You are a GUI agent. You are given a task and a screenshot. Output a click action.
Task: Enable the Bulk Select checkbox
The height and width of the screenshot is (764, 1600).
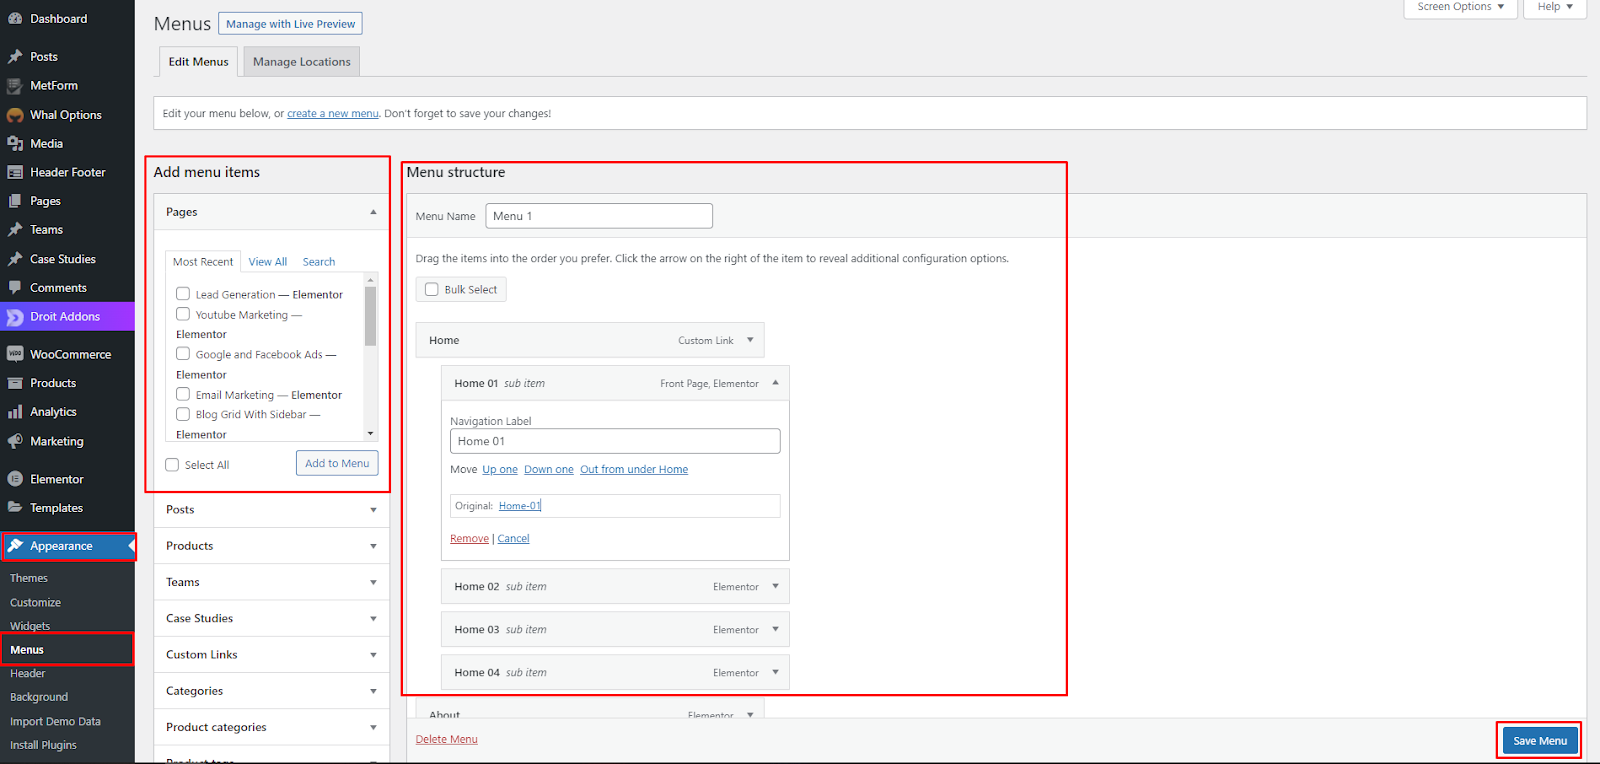[432, 290]
